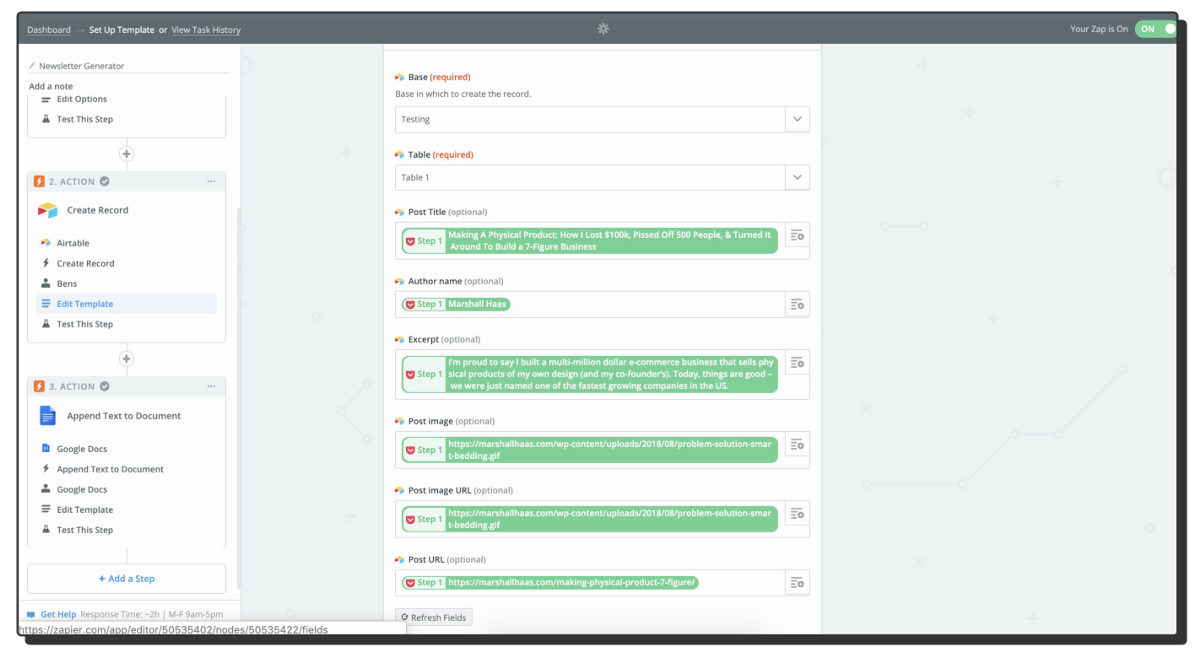Viewport: 1200px width, 668px height.
Task: Open the three-dot menu for 3. Action
Action: 211,387
